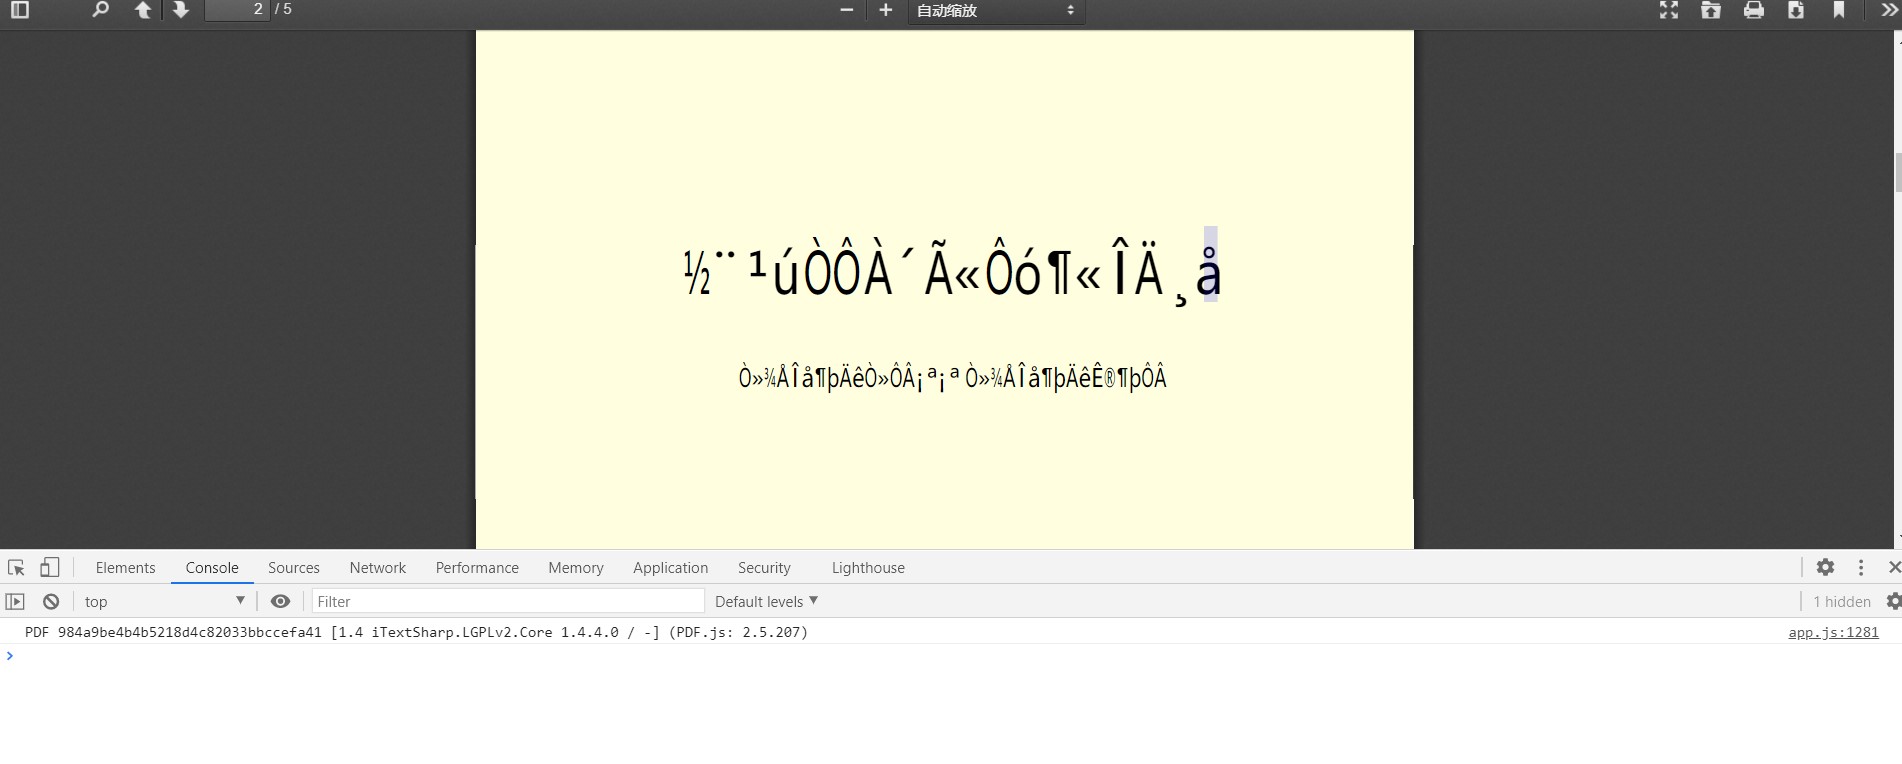Clear the console output
The height and width of the screenshot is (764, 1902).
click(x=51, y=601)
